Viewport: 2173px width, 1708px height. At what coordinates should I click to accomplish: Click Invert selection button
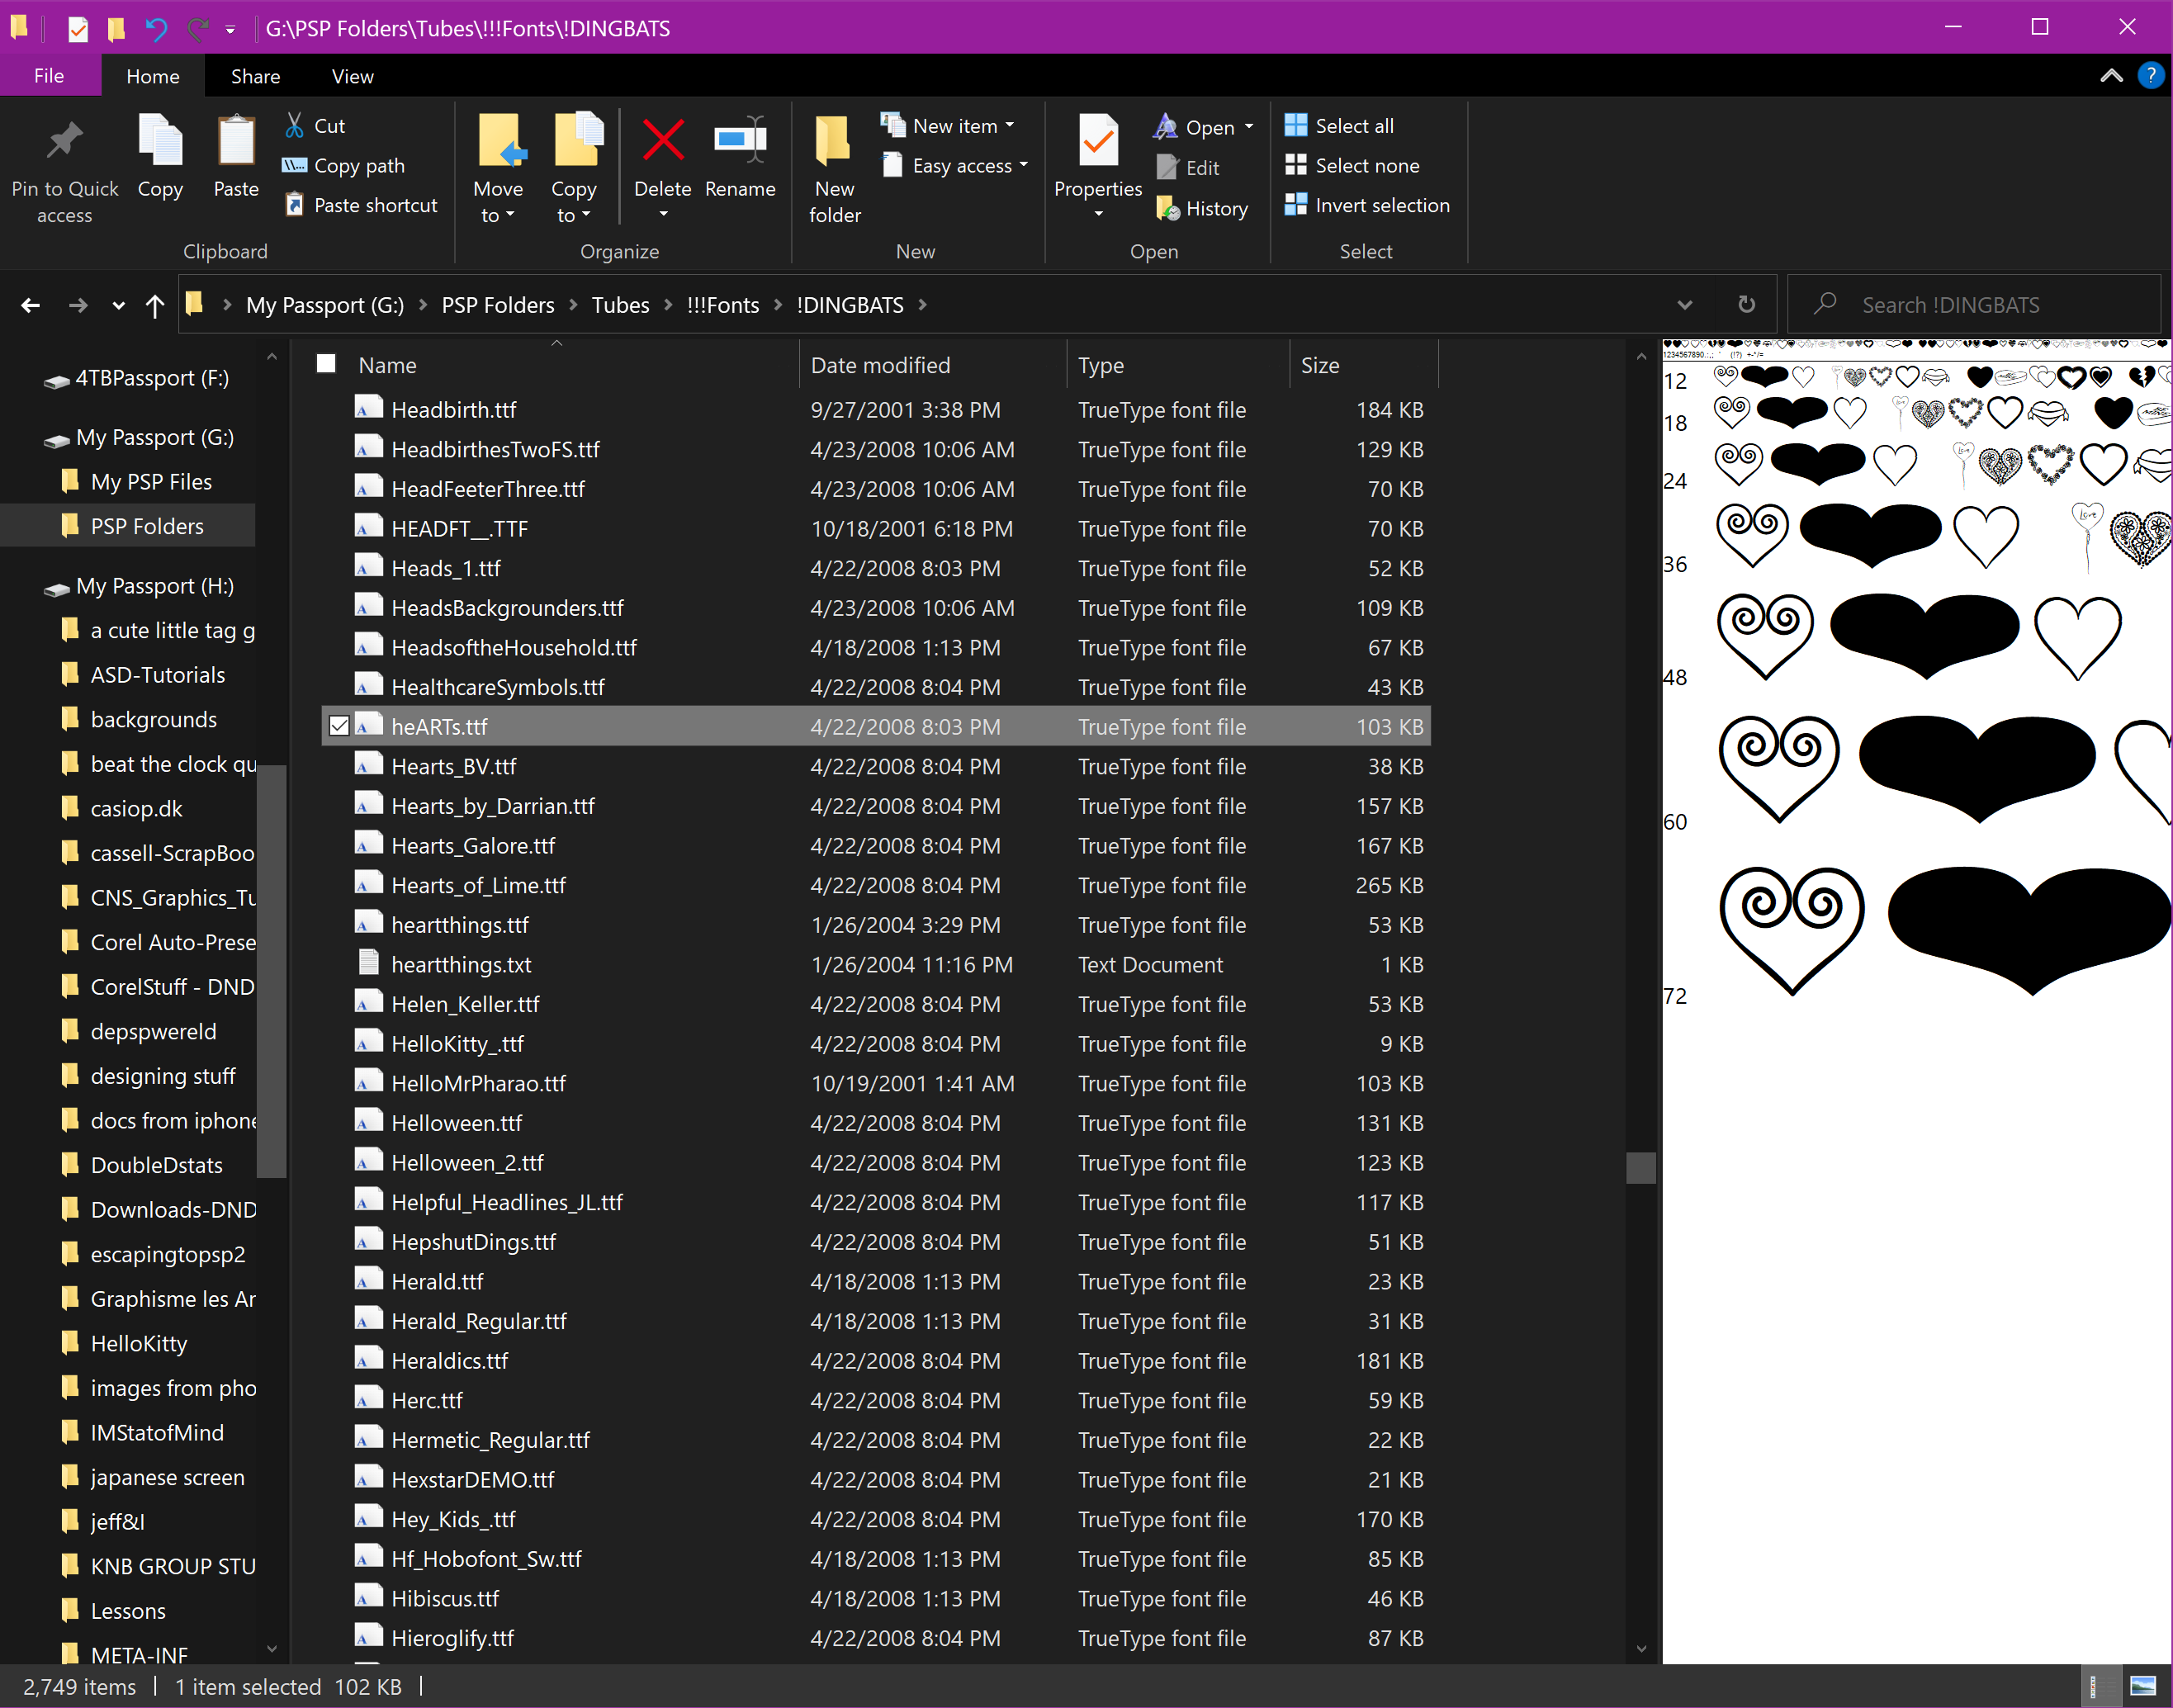(1367, 205)
